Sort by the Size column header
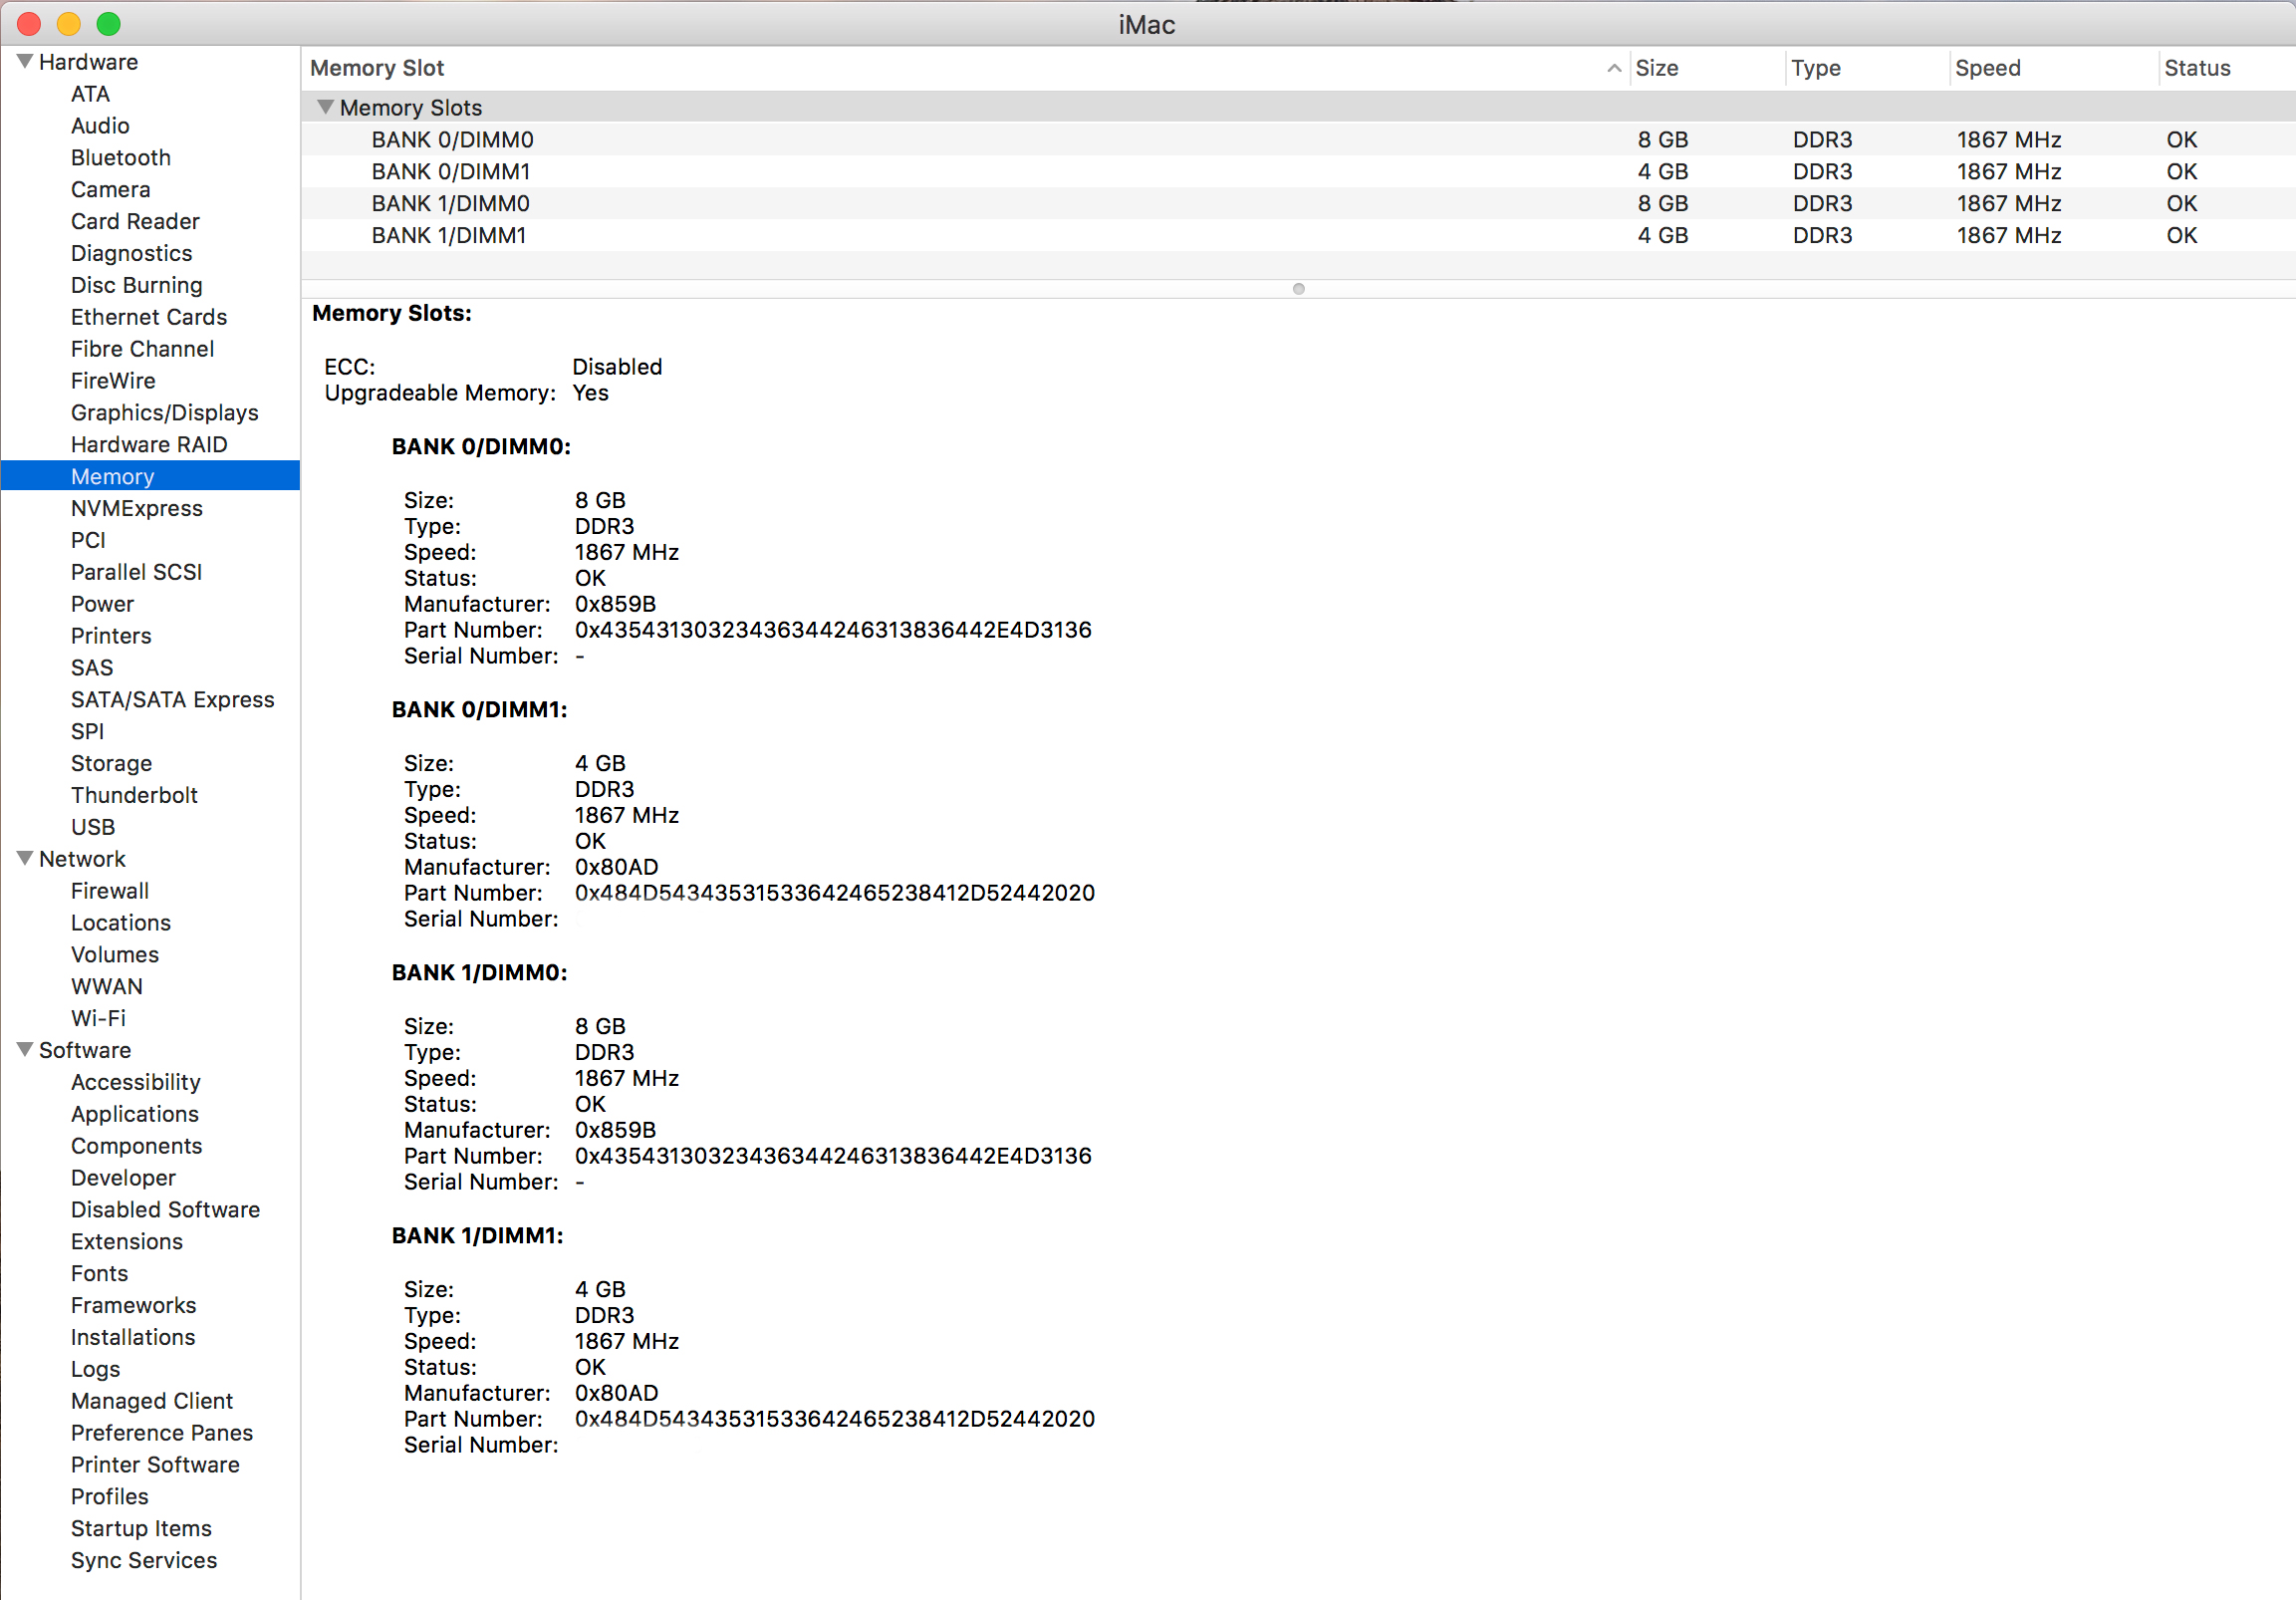Screen dimensions: 2296x1600 pyautogui.click(x=1657, y=68)
